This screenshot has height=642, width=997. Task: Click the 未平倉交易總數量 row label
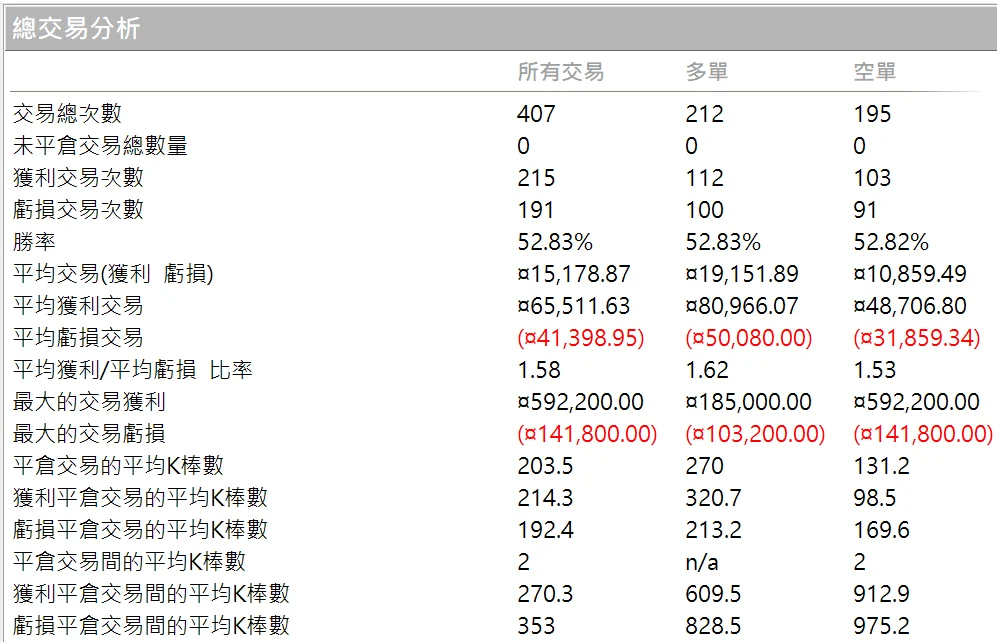(100, 146)
